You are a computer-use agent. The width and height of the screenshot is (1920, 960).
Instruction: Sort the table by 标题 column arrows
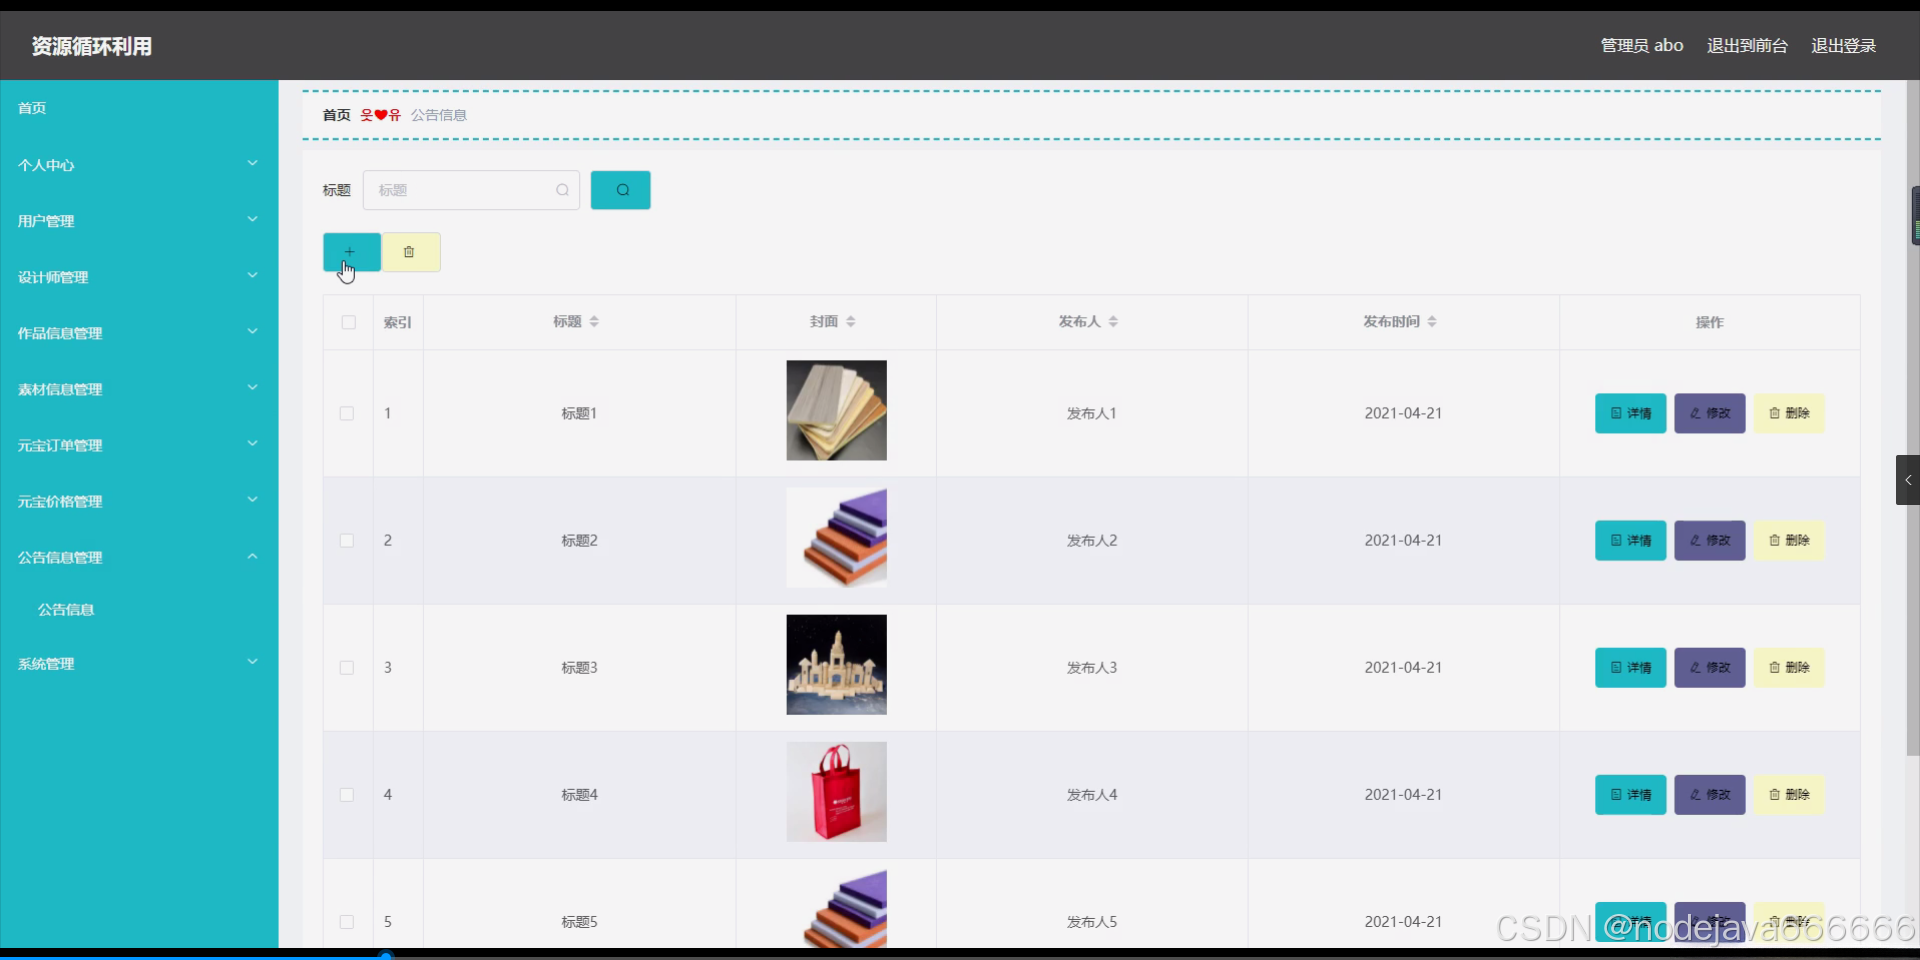point(594,322)
